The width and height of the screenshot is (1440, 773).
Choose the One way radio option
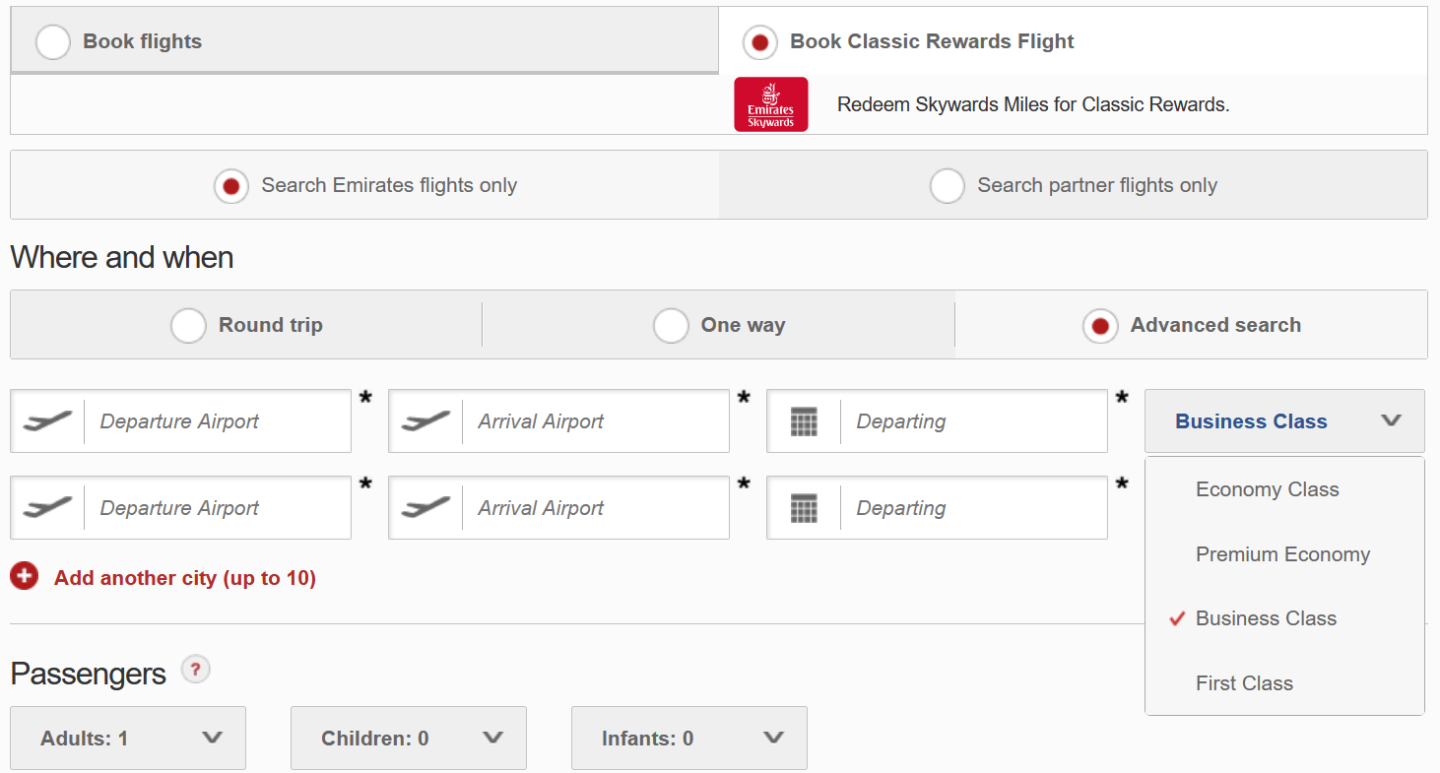pos(670,325)
